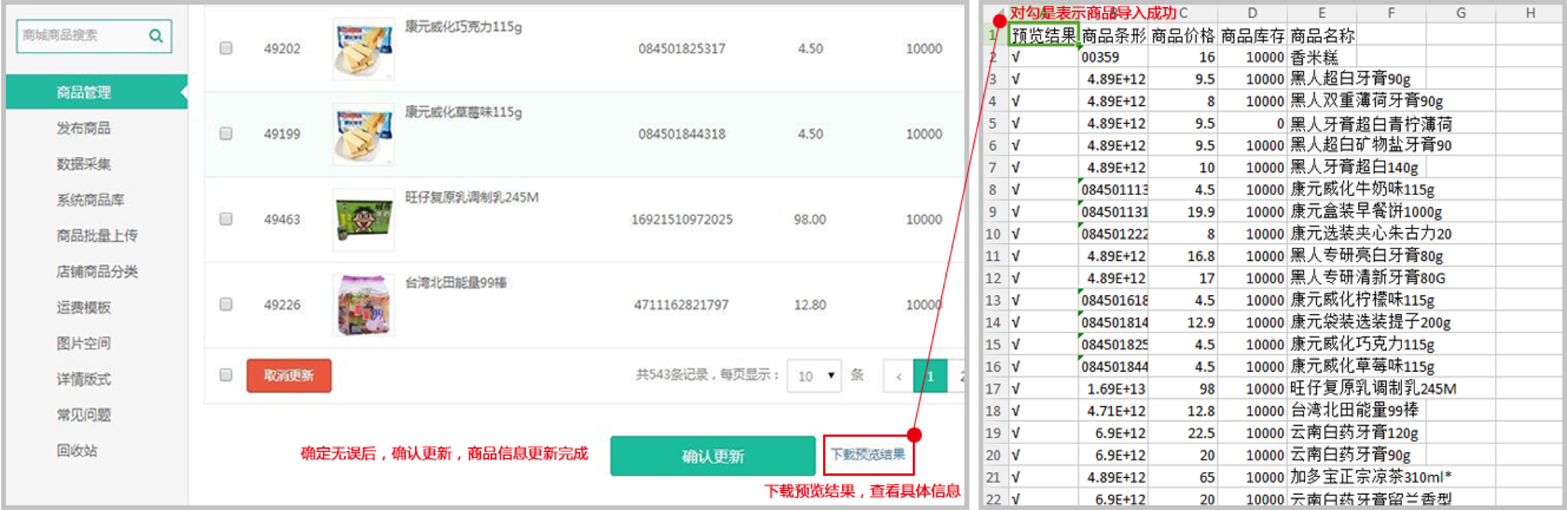Select cell 康元盒装早餐饼1000g
Viewport: 1567px width, 510px height.
1367,211
